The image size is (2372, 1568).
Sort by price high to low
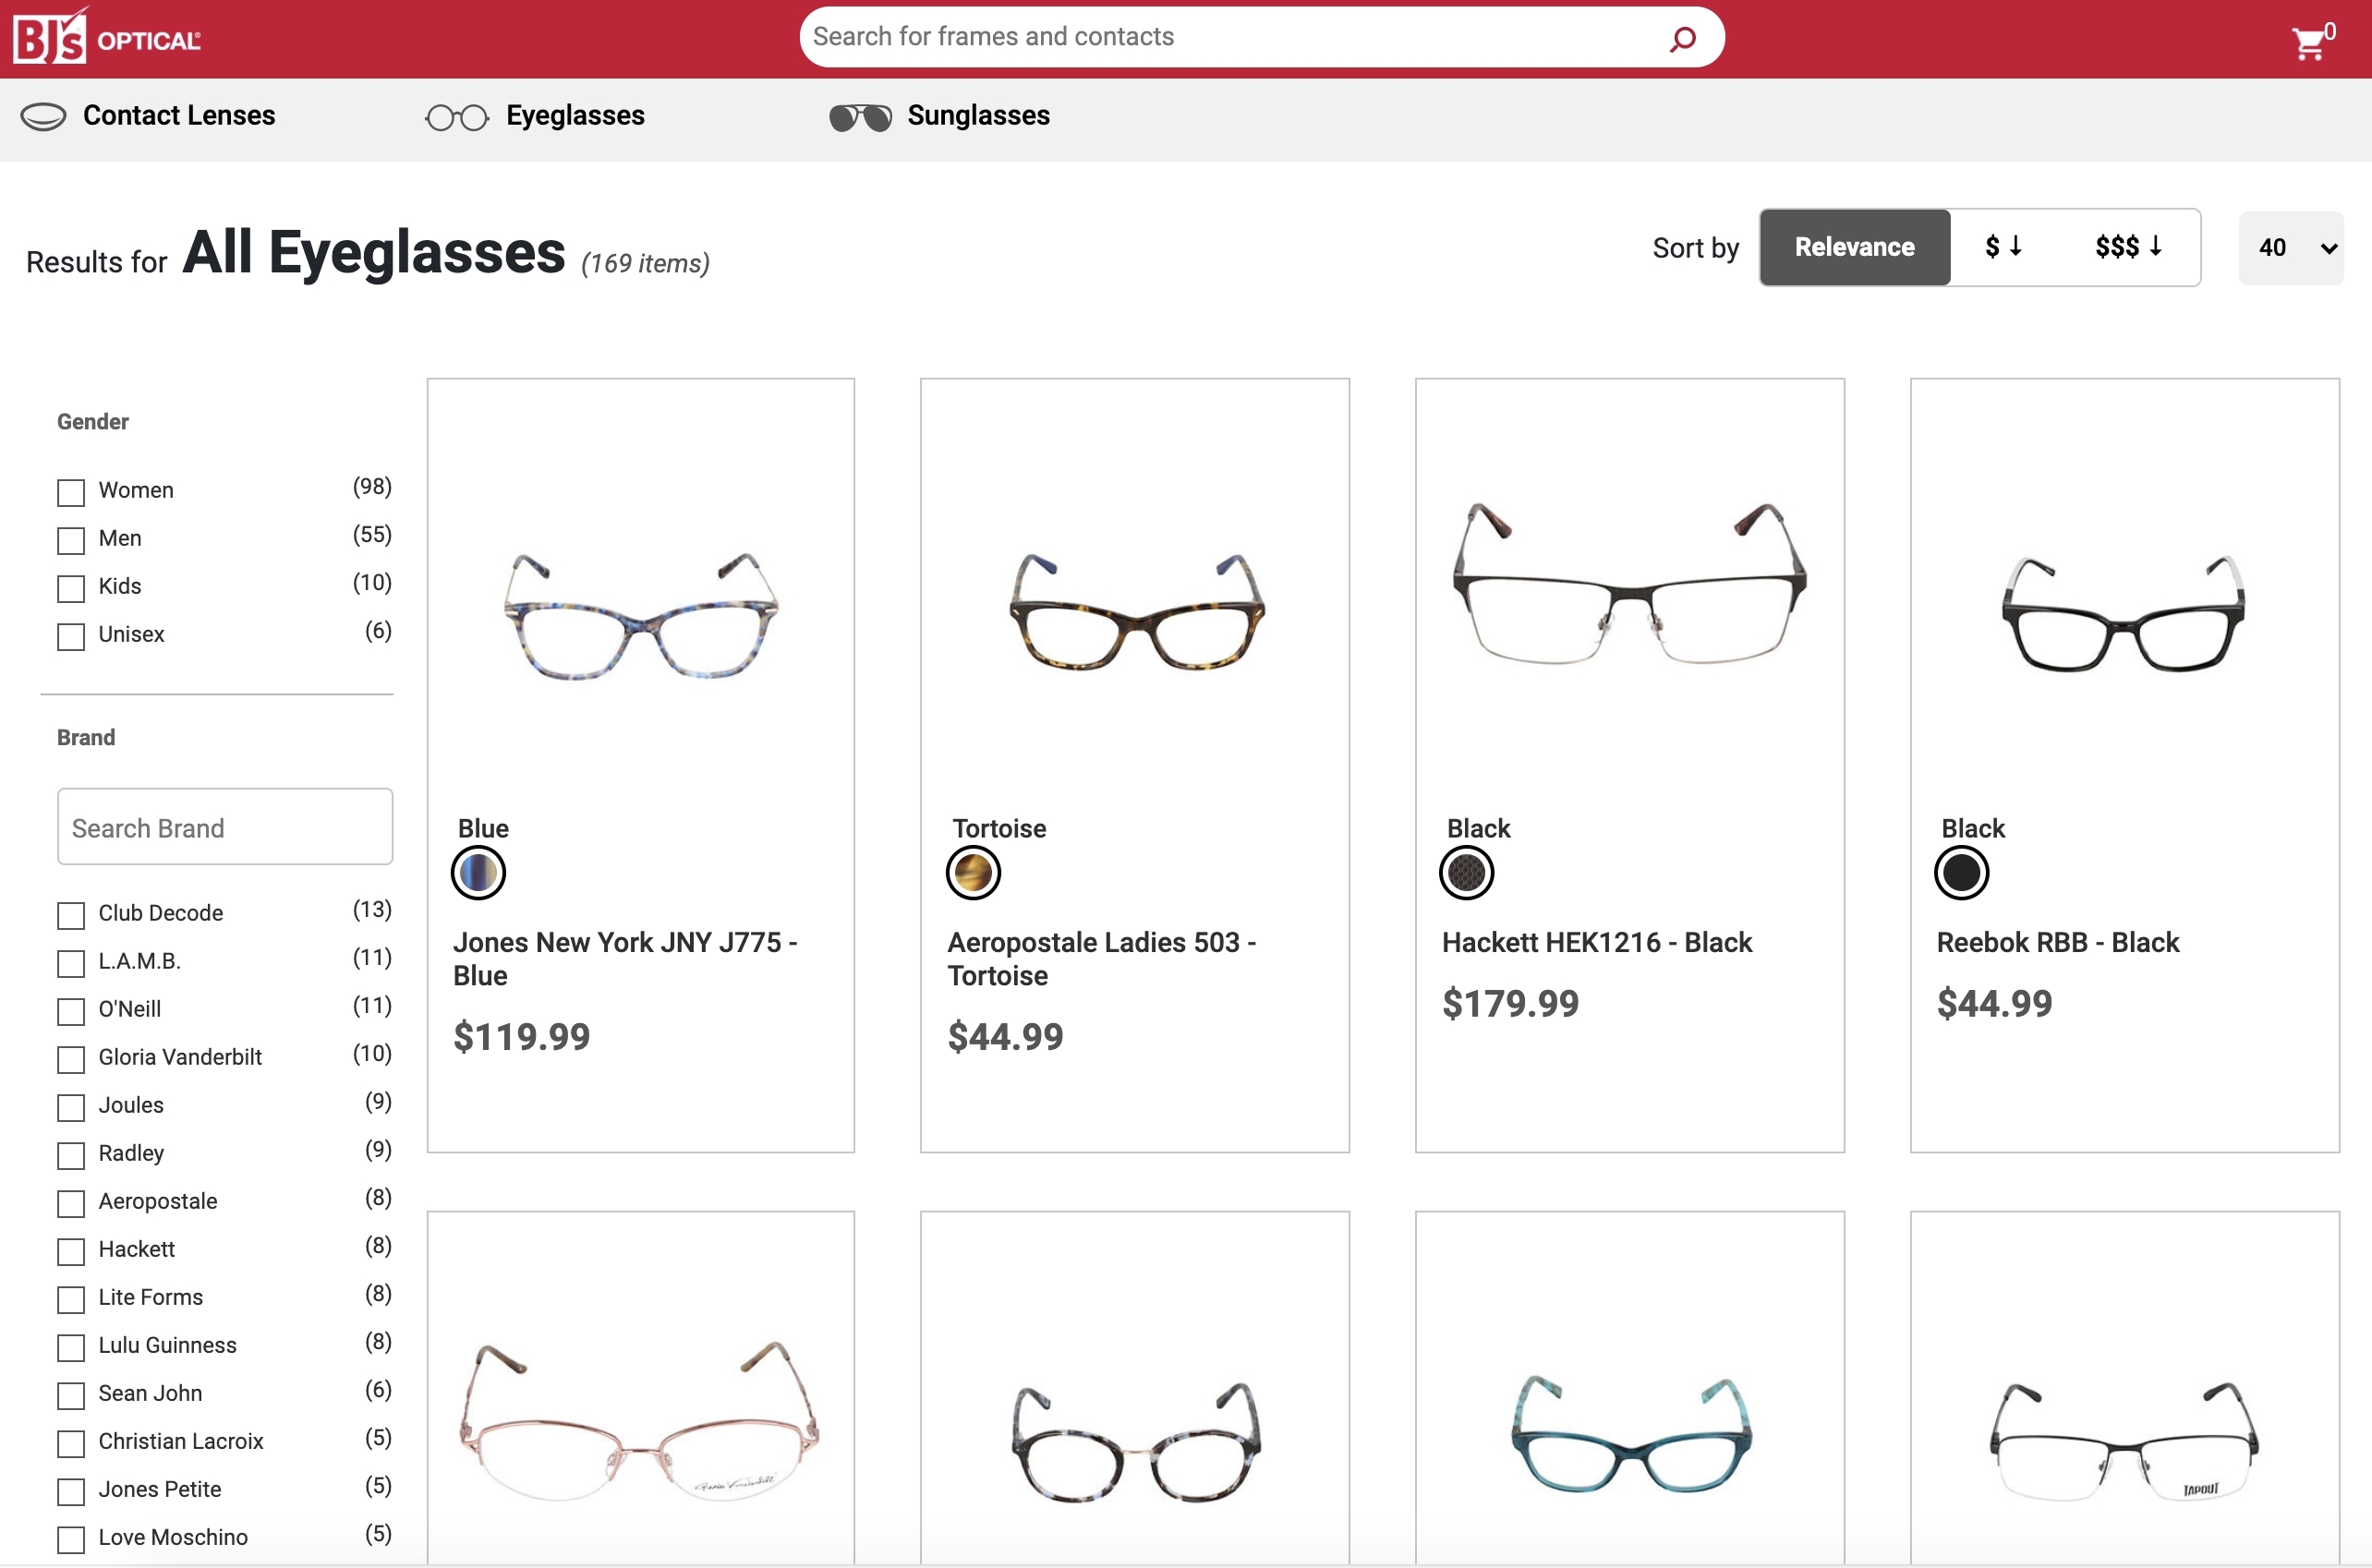click(x=2128, y=247)
